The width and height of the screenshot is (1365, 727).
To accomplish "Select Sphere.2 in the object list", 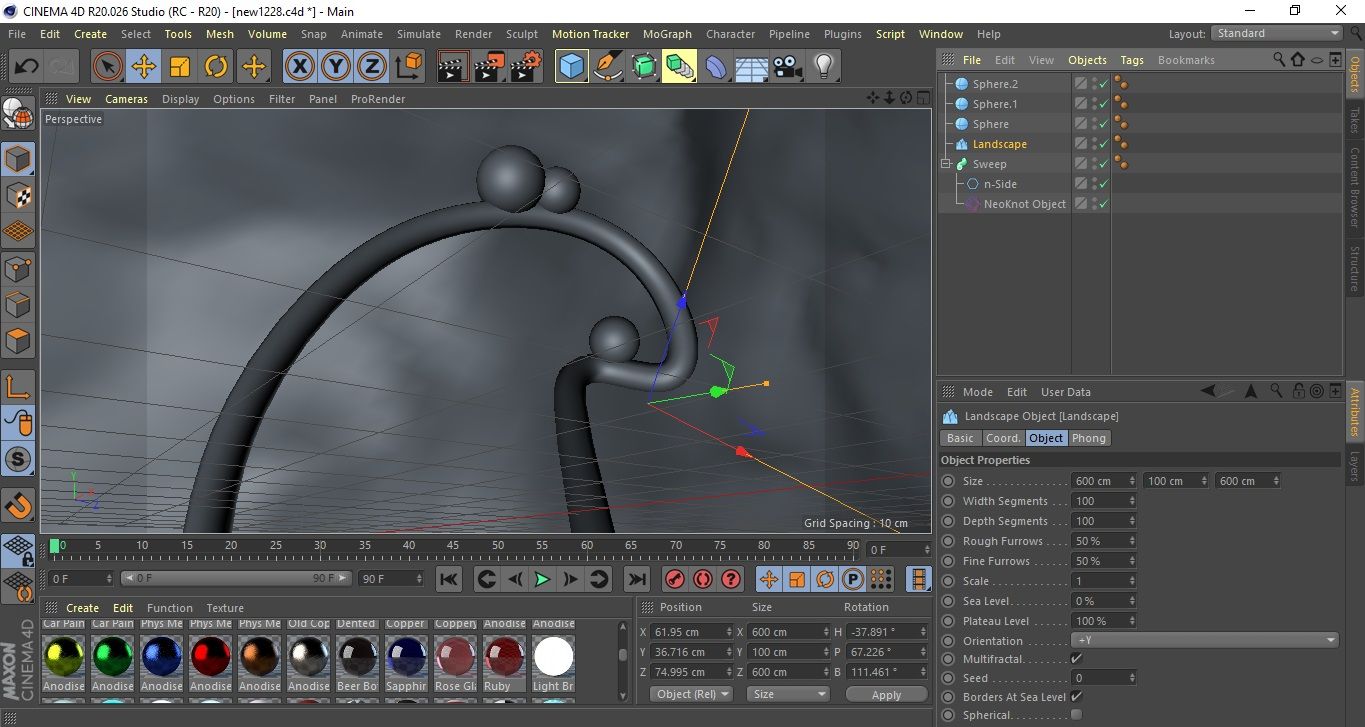I will pos(995,84).
